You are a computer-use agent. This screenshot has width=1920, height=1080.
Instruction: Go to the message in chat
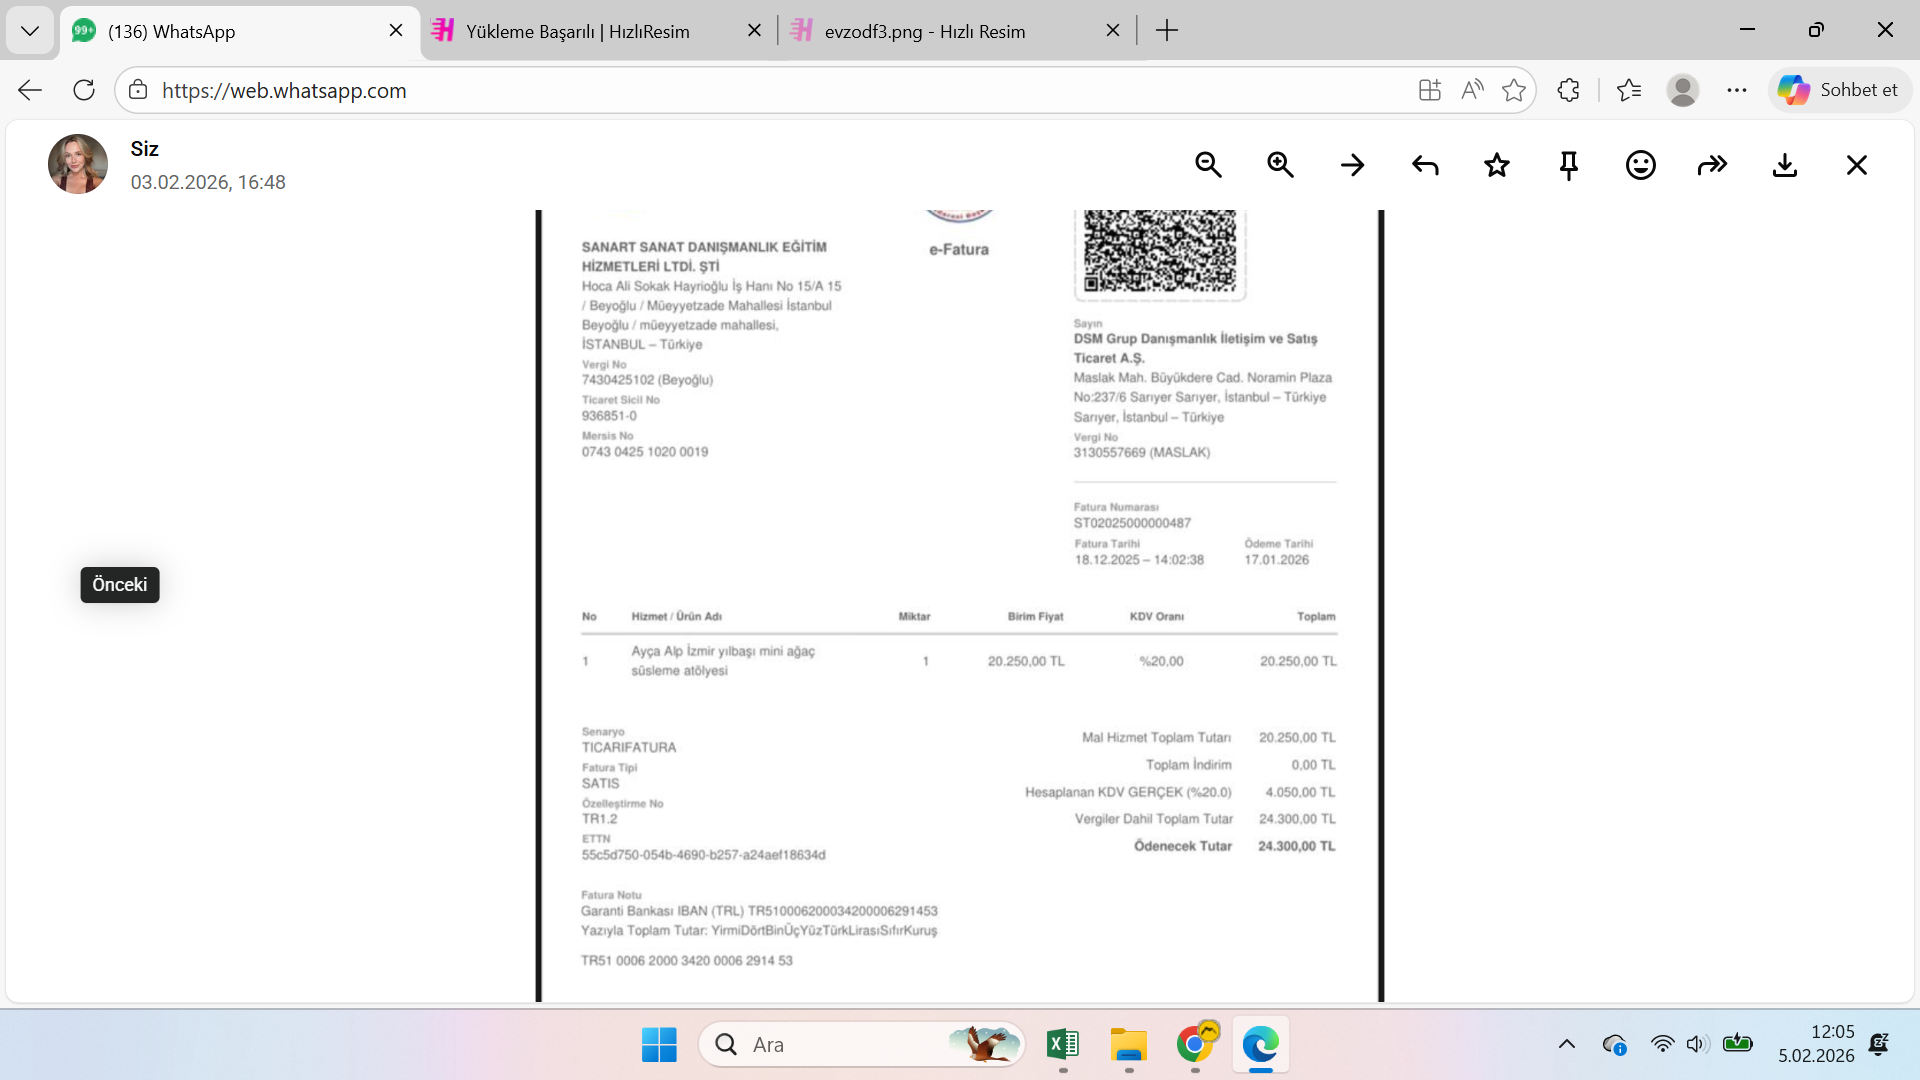coord(1352,165)
